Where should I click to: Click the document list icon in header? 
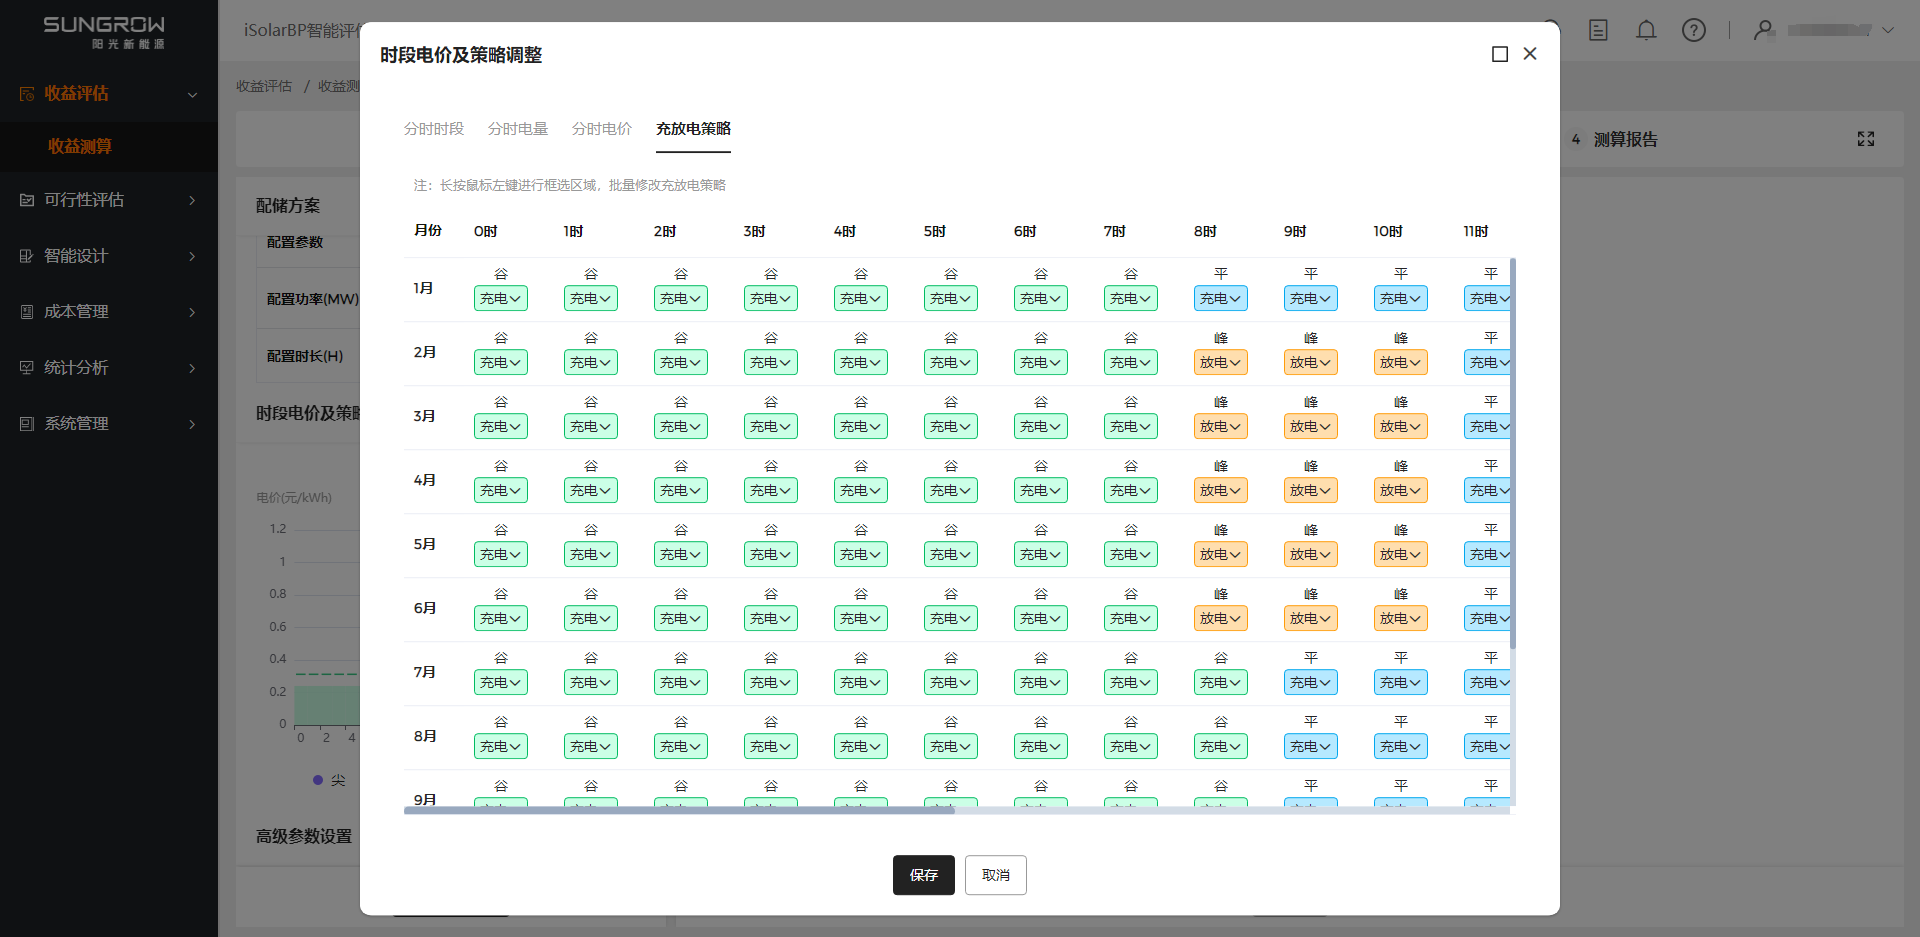[1598, 30]
